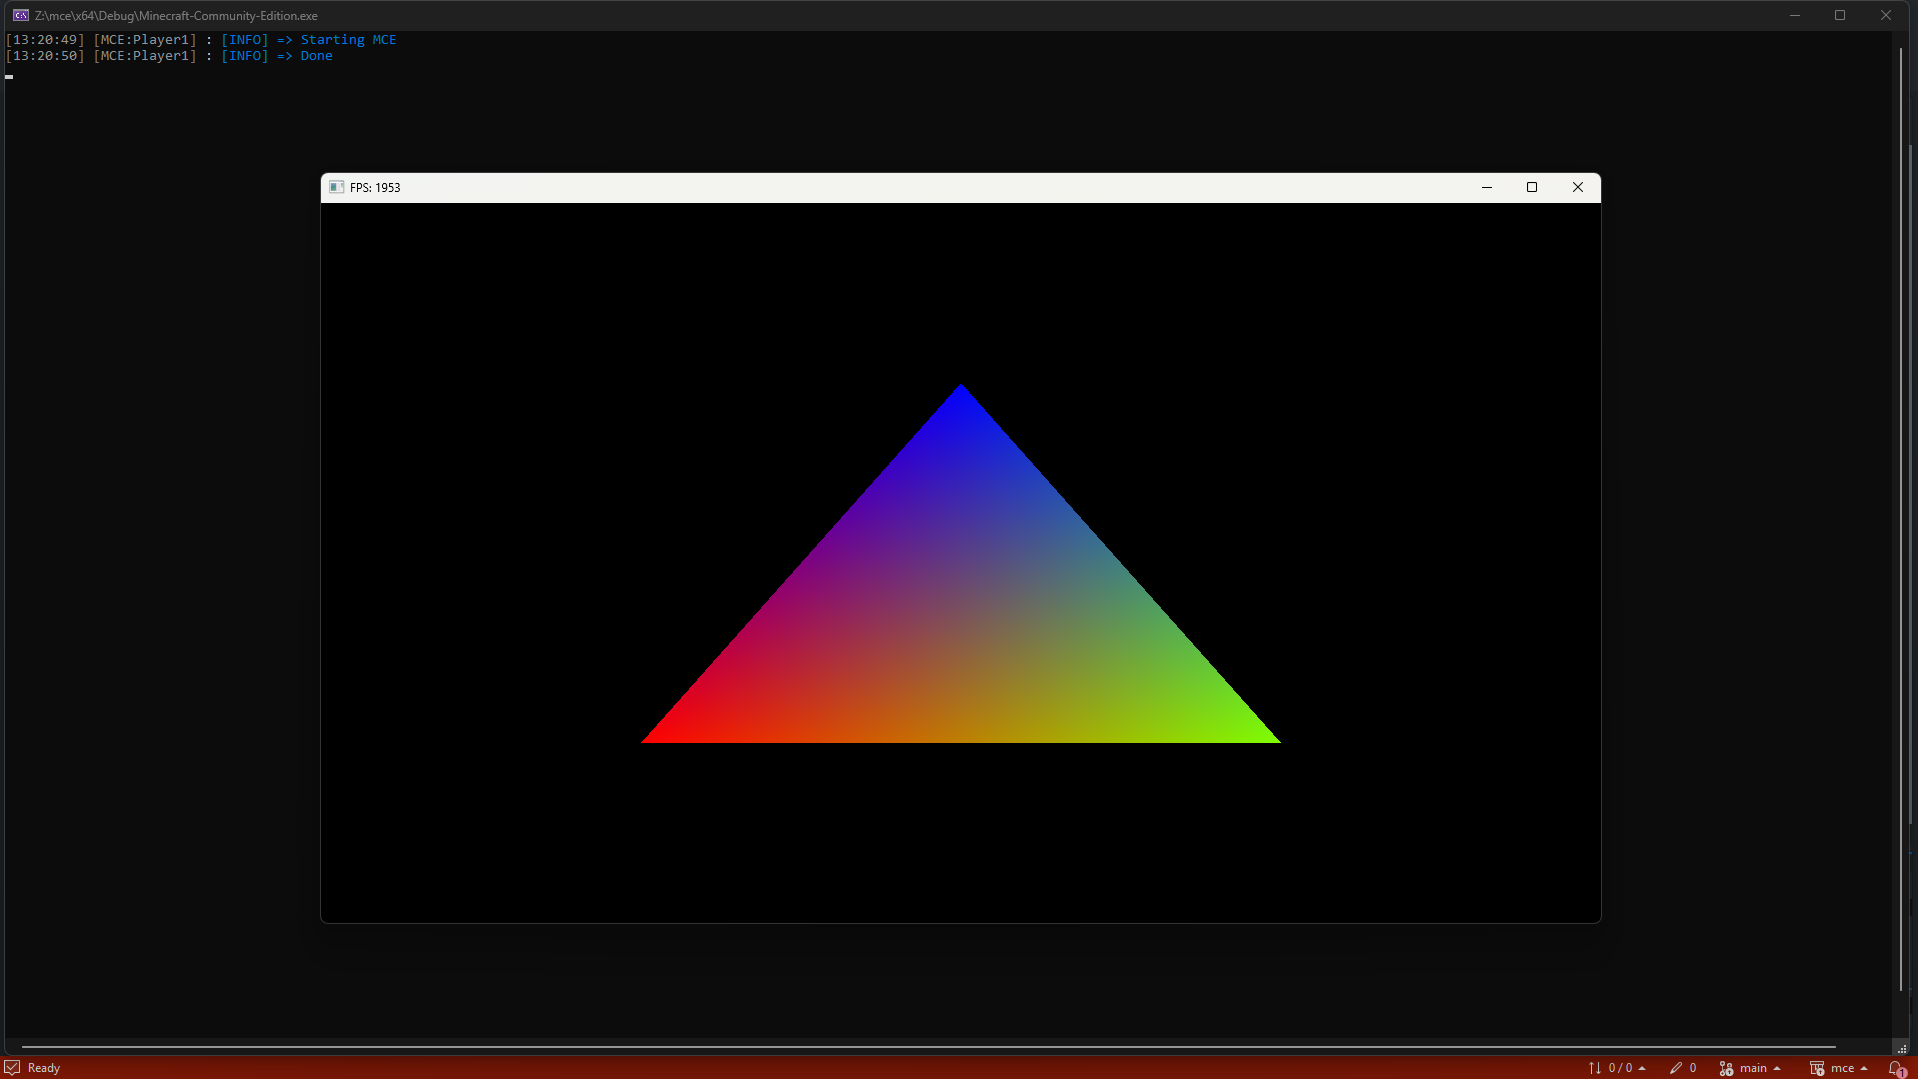Image resolution: width=1918 pixels, height=1079 pixels.
Task: Click the push/pull arrows icon
Action: pyautogui.click(x=1595, y=1068)
